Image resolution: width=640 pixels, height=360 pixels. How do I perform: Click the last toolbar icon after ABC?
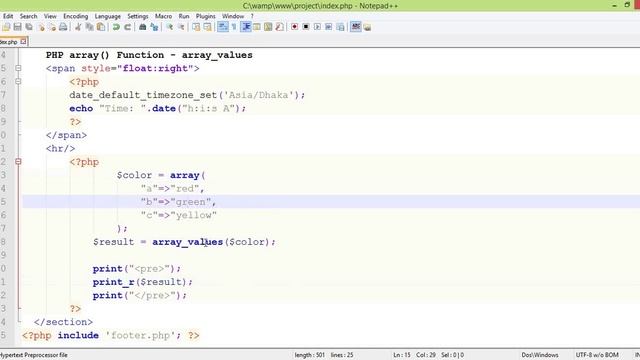point(367,27)
